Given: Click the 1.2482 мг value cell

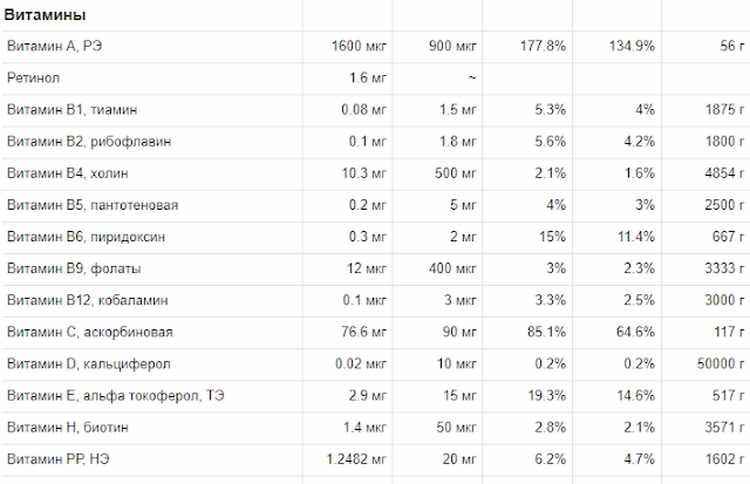Looking at the screenshot, I should pos(356,460).
